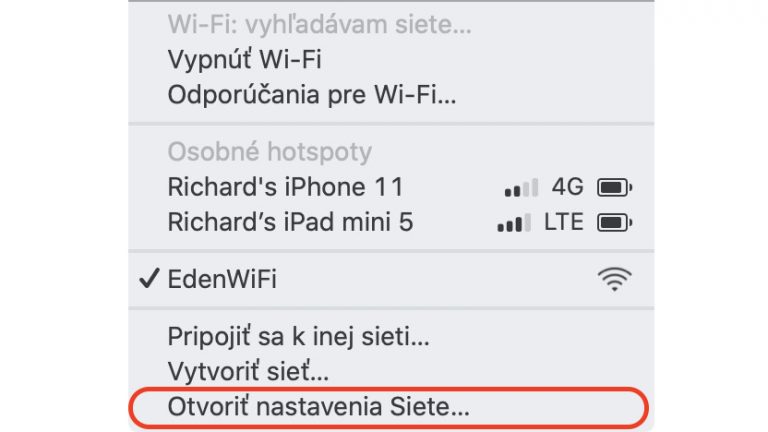The image size is (768, 432).
Task: Click the red-highlighted network settings row
Action: [x=389, y=407]
